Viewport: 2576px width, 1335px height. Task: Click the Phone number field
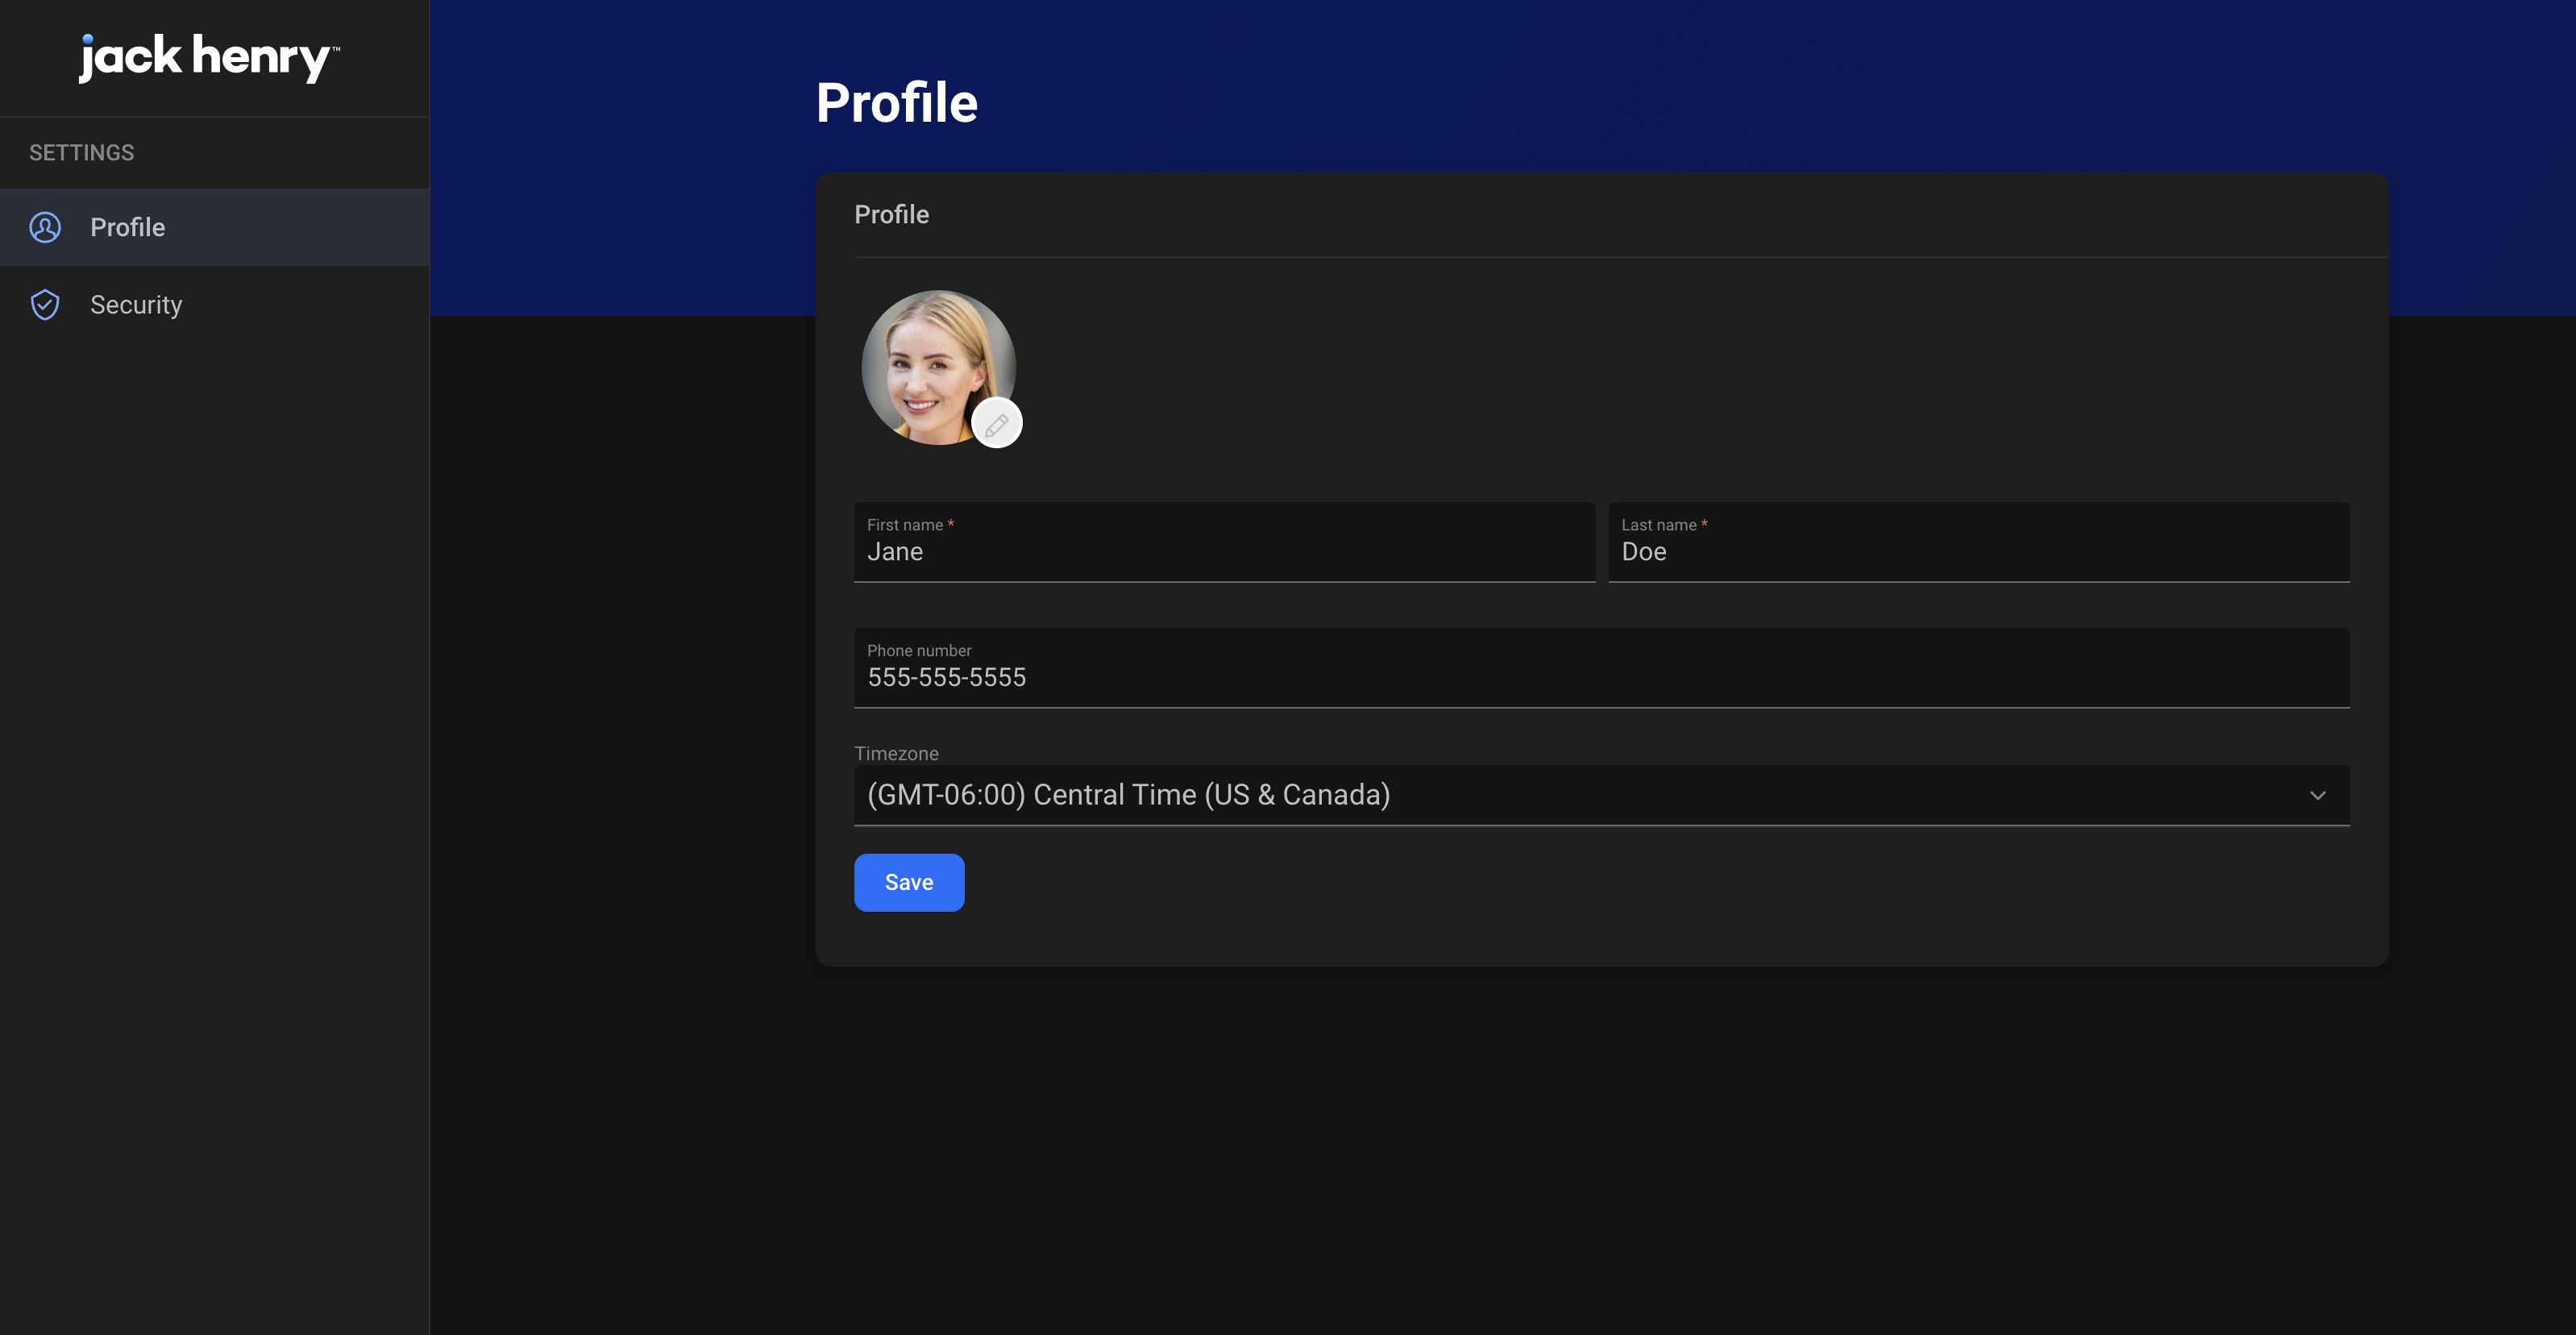point(1600,677)
